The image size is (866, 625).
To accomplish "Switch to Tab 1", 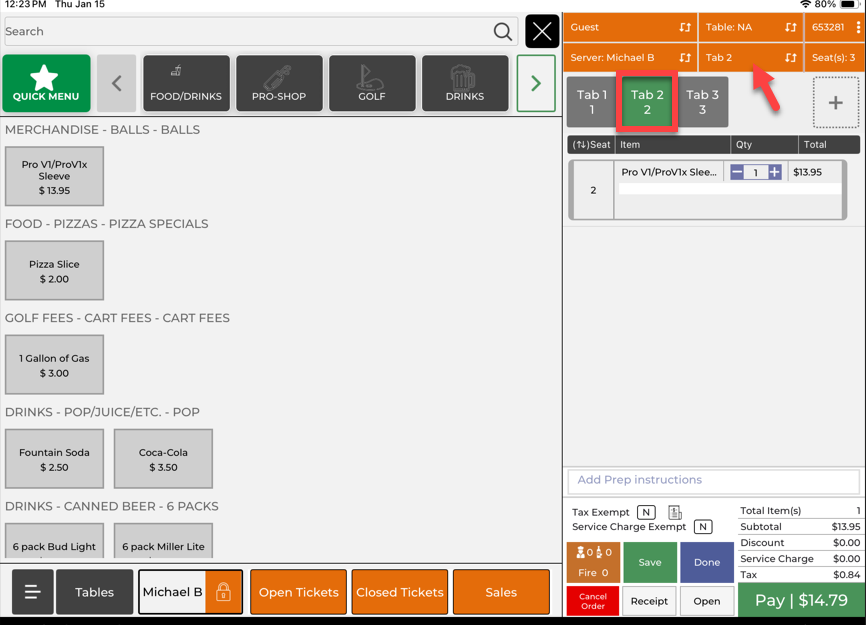I will click(591, 102).
